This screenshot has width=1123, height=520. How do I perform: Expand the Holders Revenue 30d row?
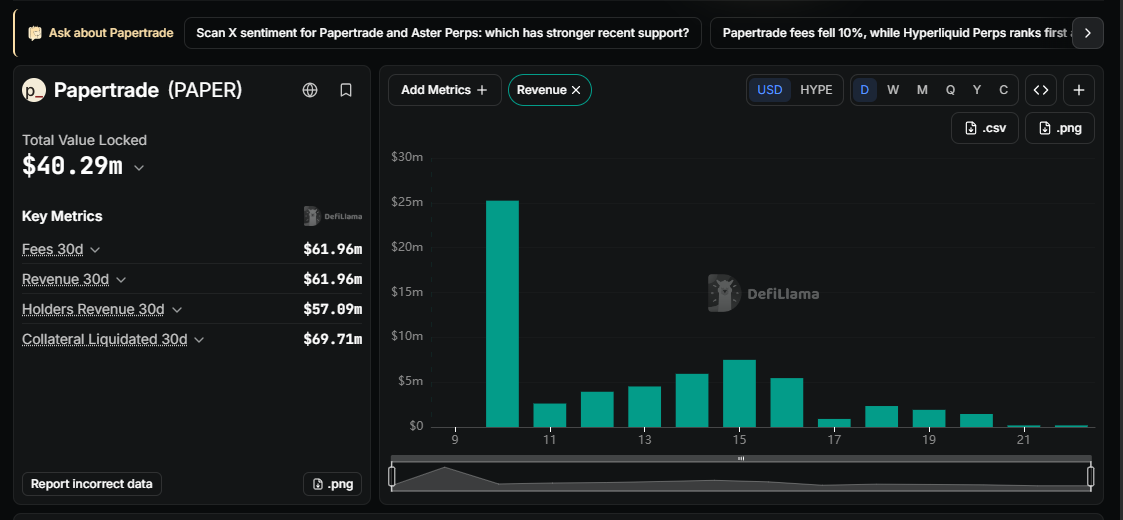(177, 309)
